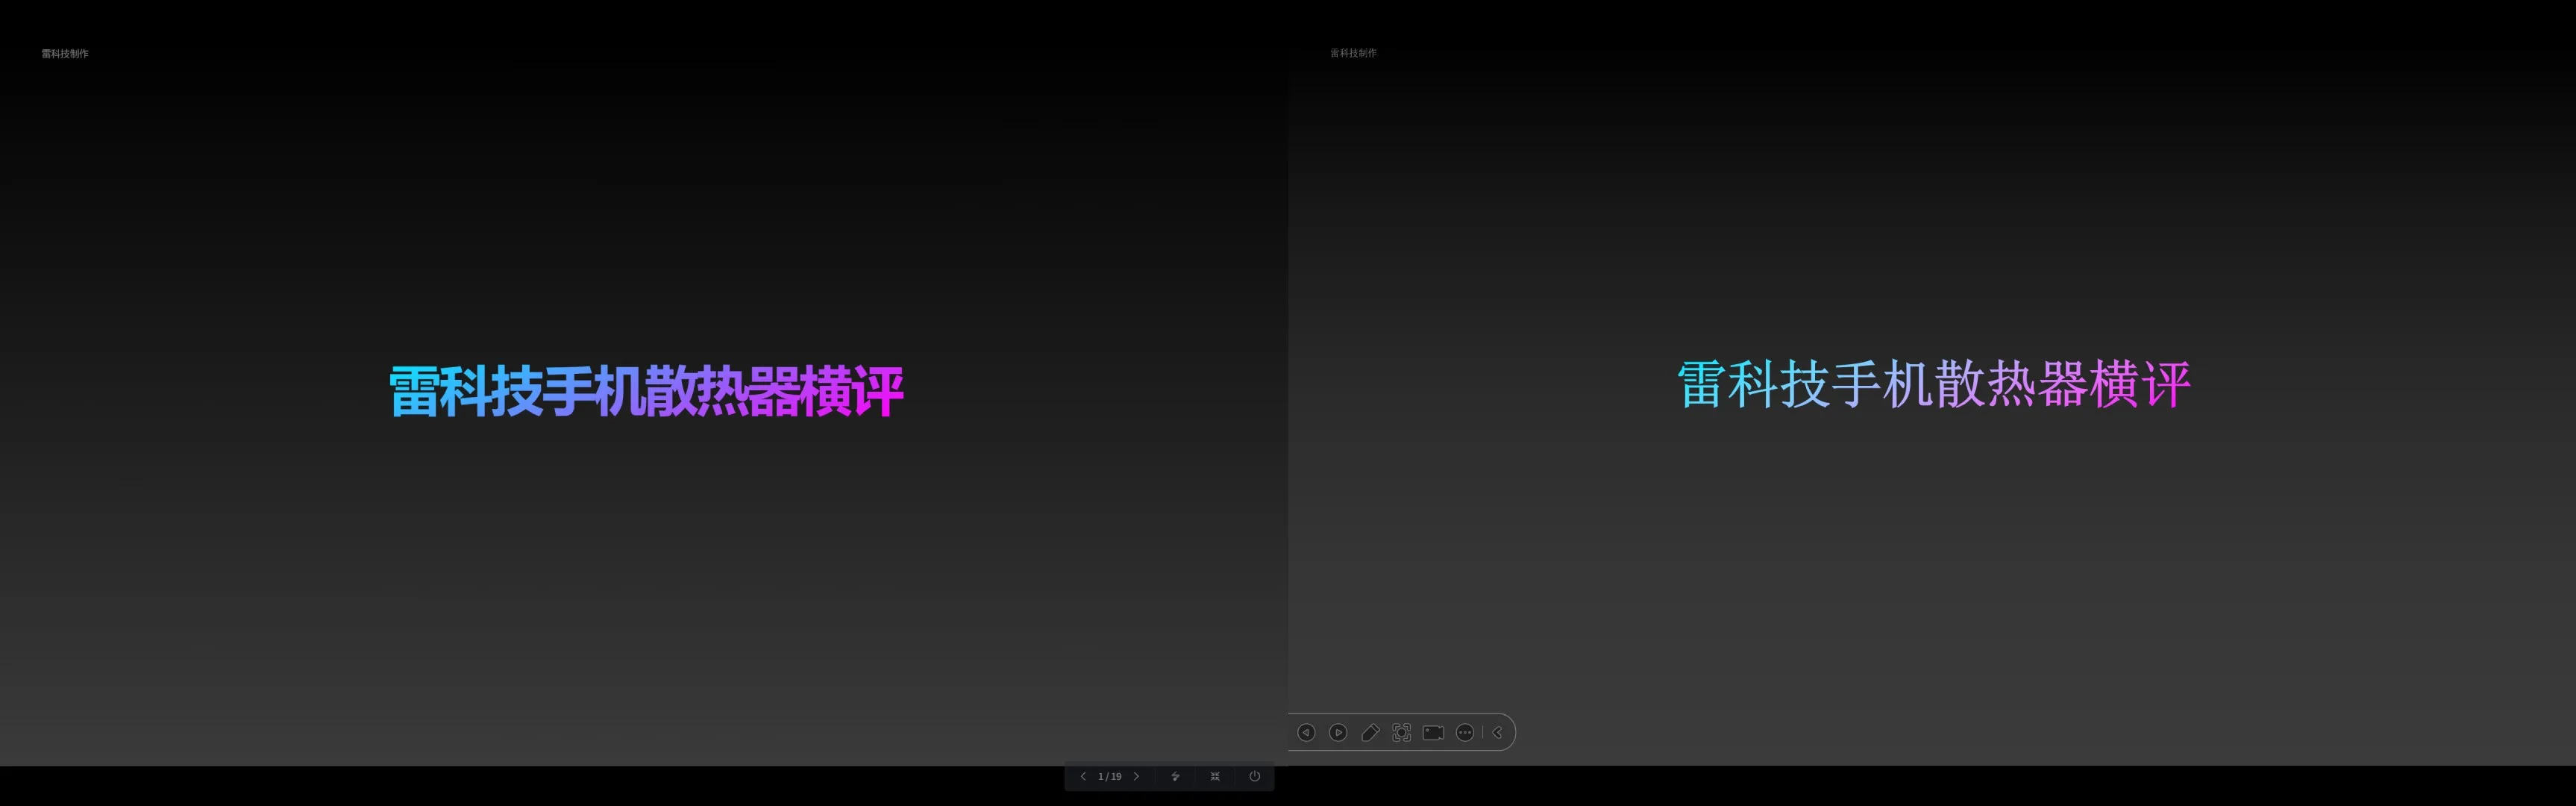Viewport: 2576px width, 806px height.
Task: Select the pen annotation tool
Action: [x=1370, y=733]
